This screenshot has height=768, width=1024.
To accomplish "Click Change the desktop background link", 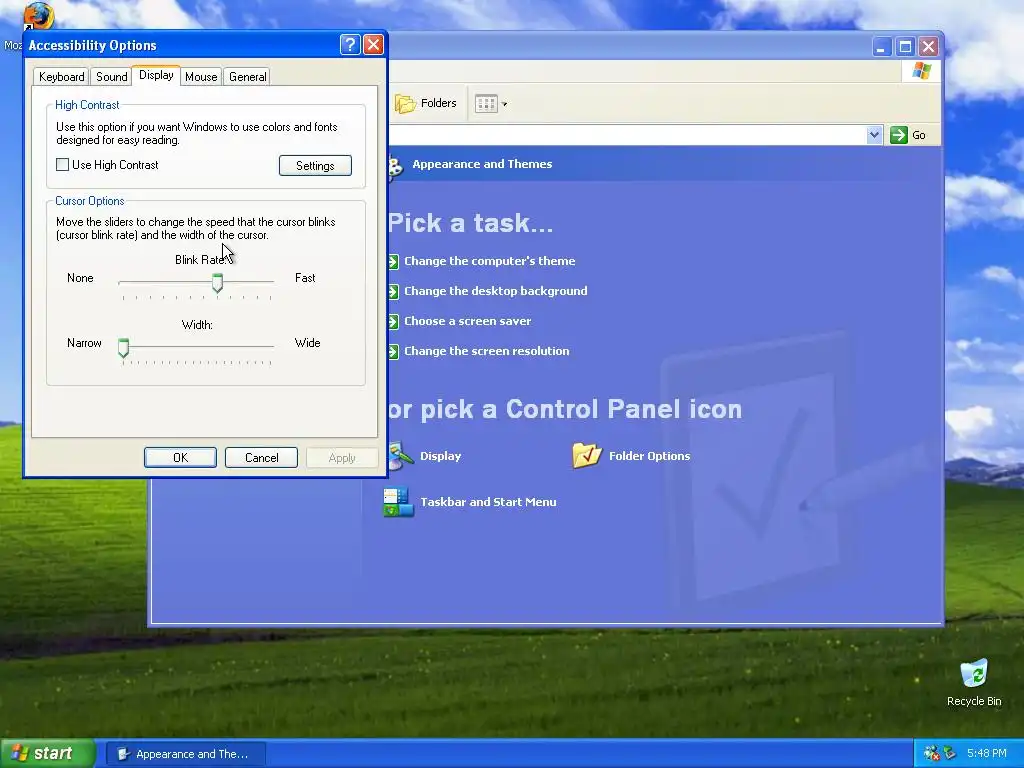I will pyautogui.click(x=496, y=291).
